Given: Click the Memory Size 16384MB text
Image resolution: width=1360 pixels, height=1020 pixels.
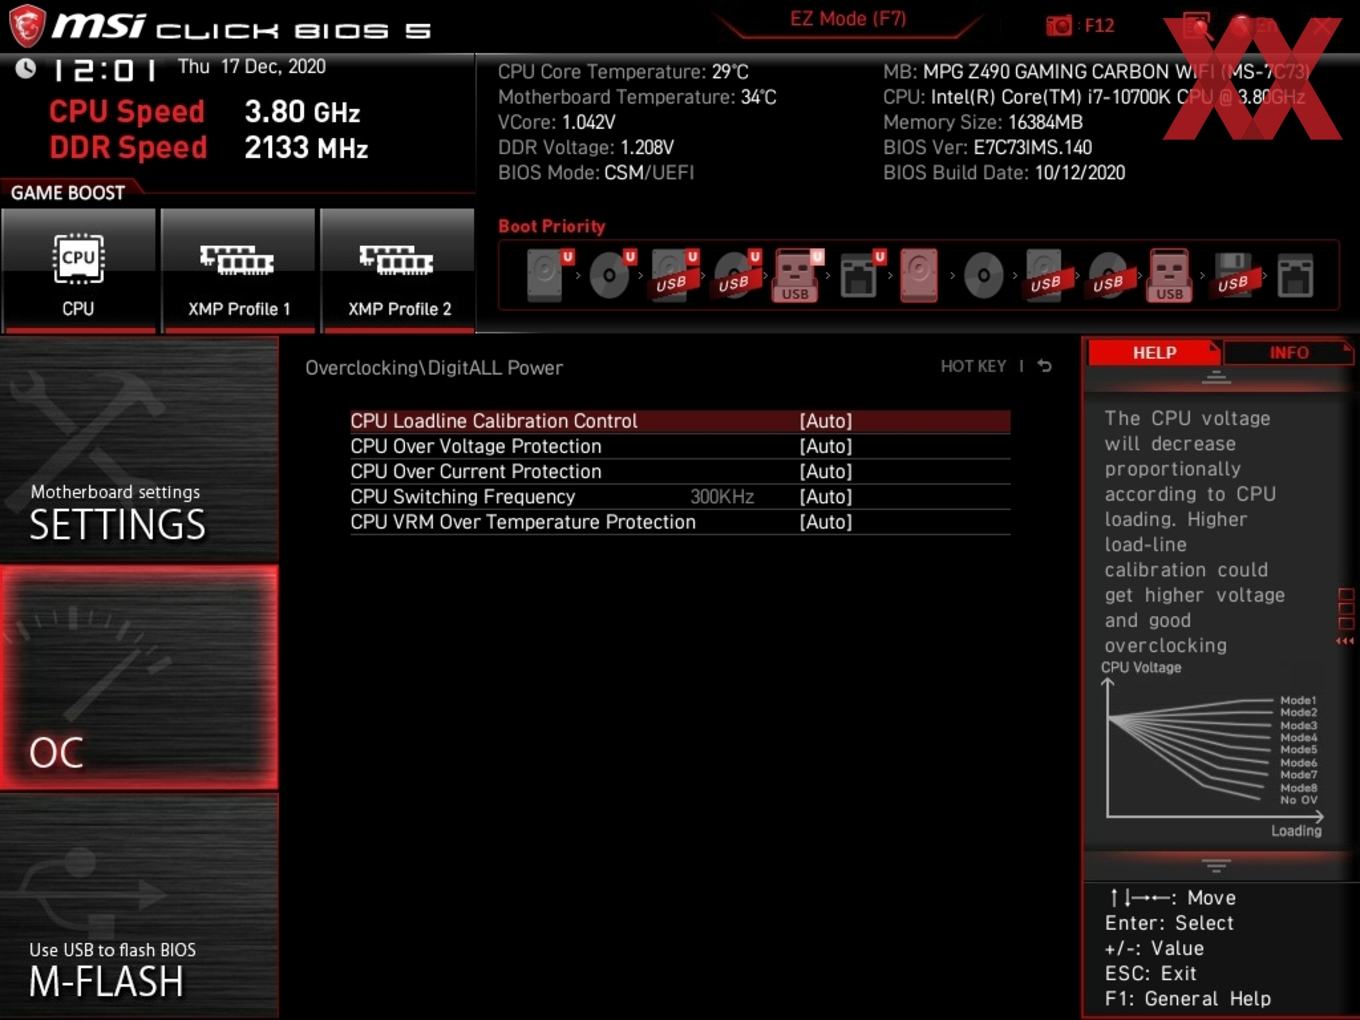Looking at the screenshot, I should [983, 122].
